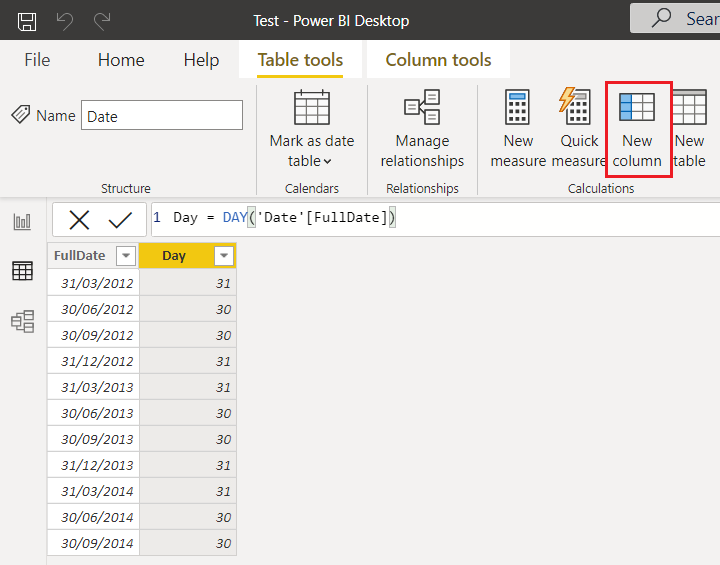Click the New column button
This screenshot has height=565, width=720.
(x=638, y=130)
